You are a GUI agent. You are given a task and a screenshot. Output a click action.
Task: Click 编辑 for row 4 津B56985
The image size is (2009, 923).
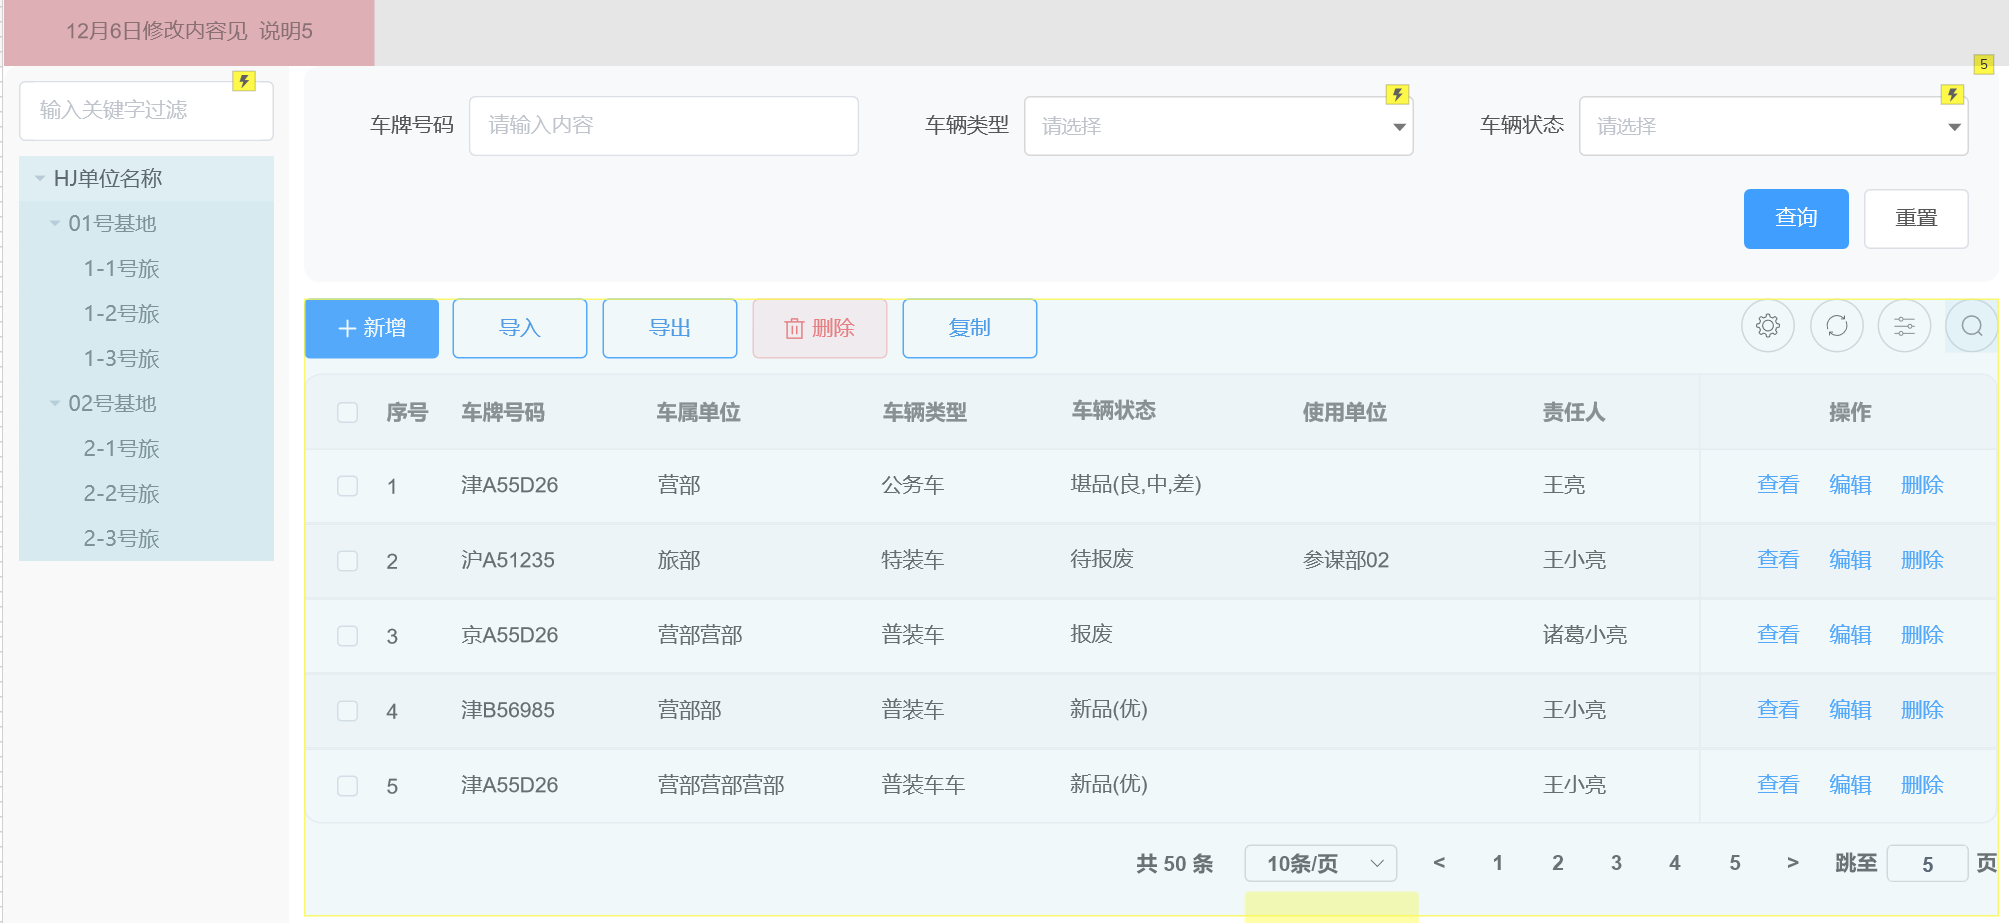(x=1850, y=710)
